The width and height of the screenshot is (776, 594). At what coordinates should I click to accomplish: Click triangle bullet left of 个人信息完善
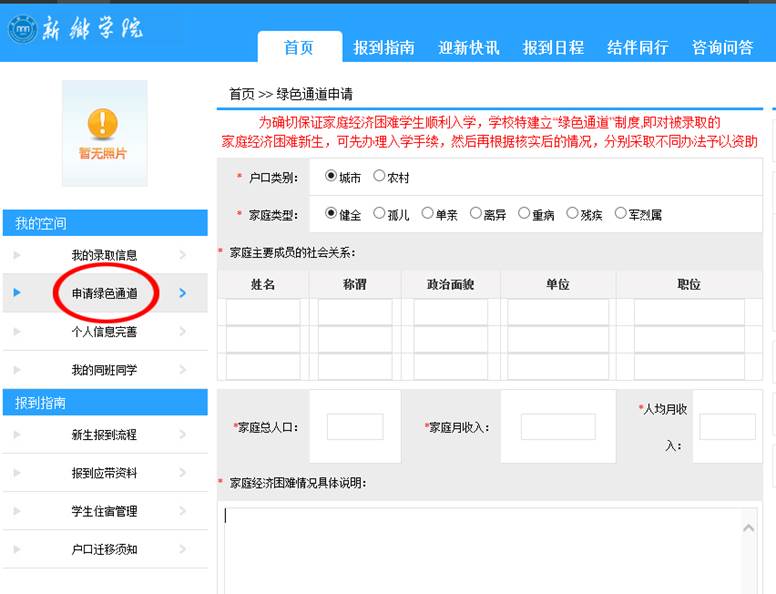[x=17, y=331]
